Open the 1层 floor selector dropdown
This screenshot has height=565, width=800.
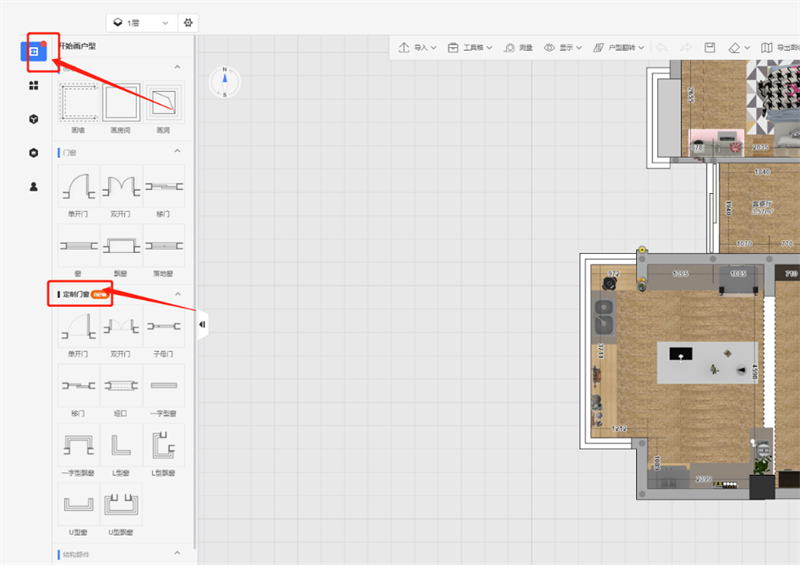pyautogui.click(x=139, y=22)
